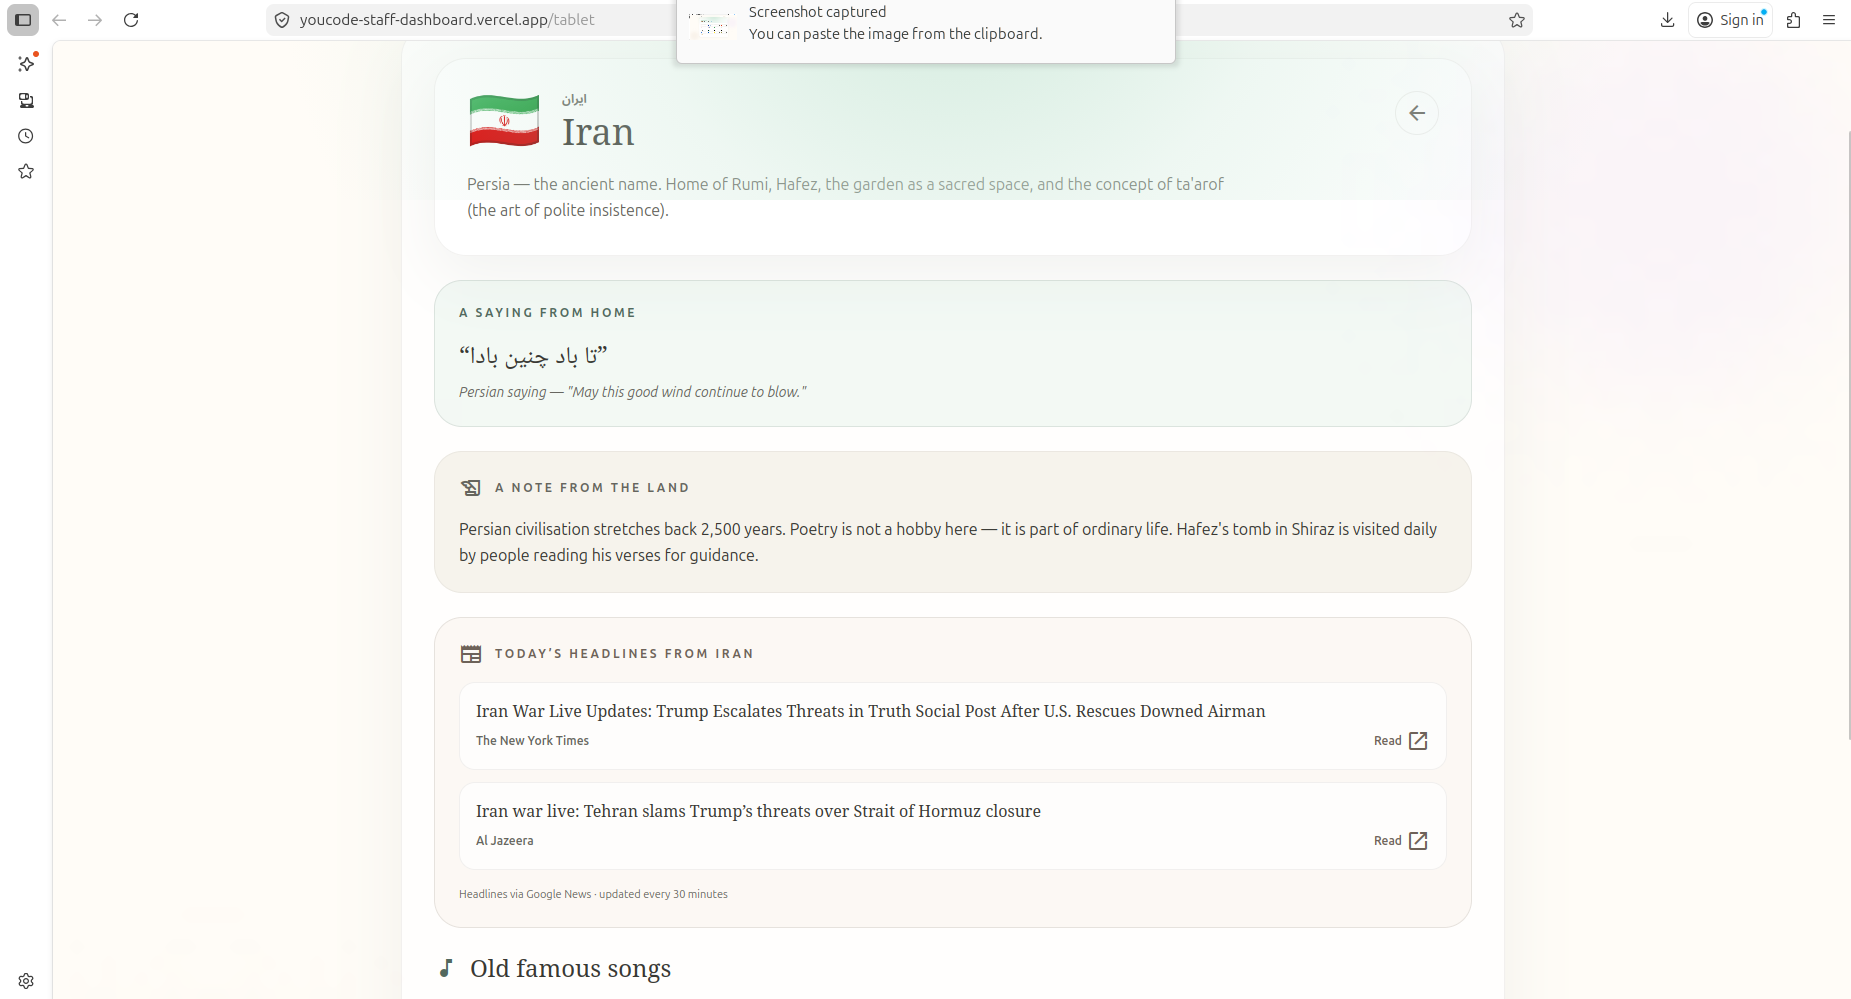Click 'TODAY'S HEADLINES FROM IRAN' label
The width and height of the screenshot is (1851, 999).
pos(624,654)
